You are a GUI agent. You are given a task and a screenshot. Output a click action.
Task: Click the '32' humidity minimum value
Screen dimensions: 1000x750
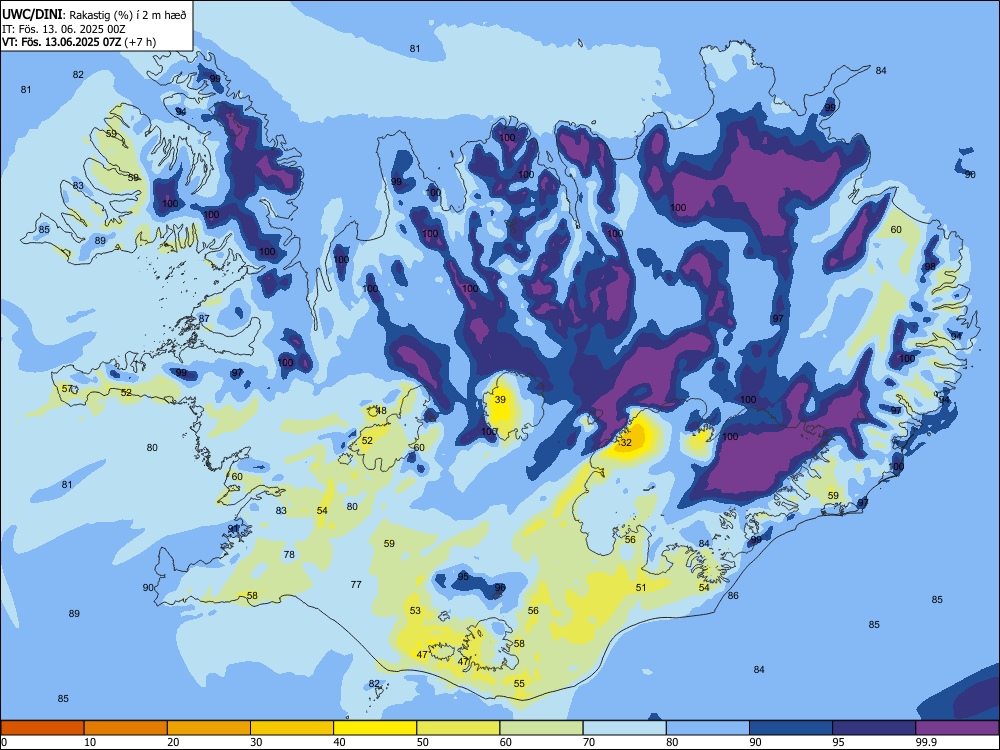tap(626, 442)
